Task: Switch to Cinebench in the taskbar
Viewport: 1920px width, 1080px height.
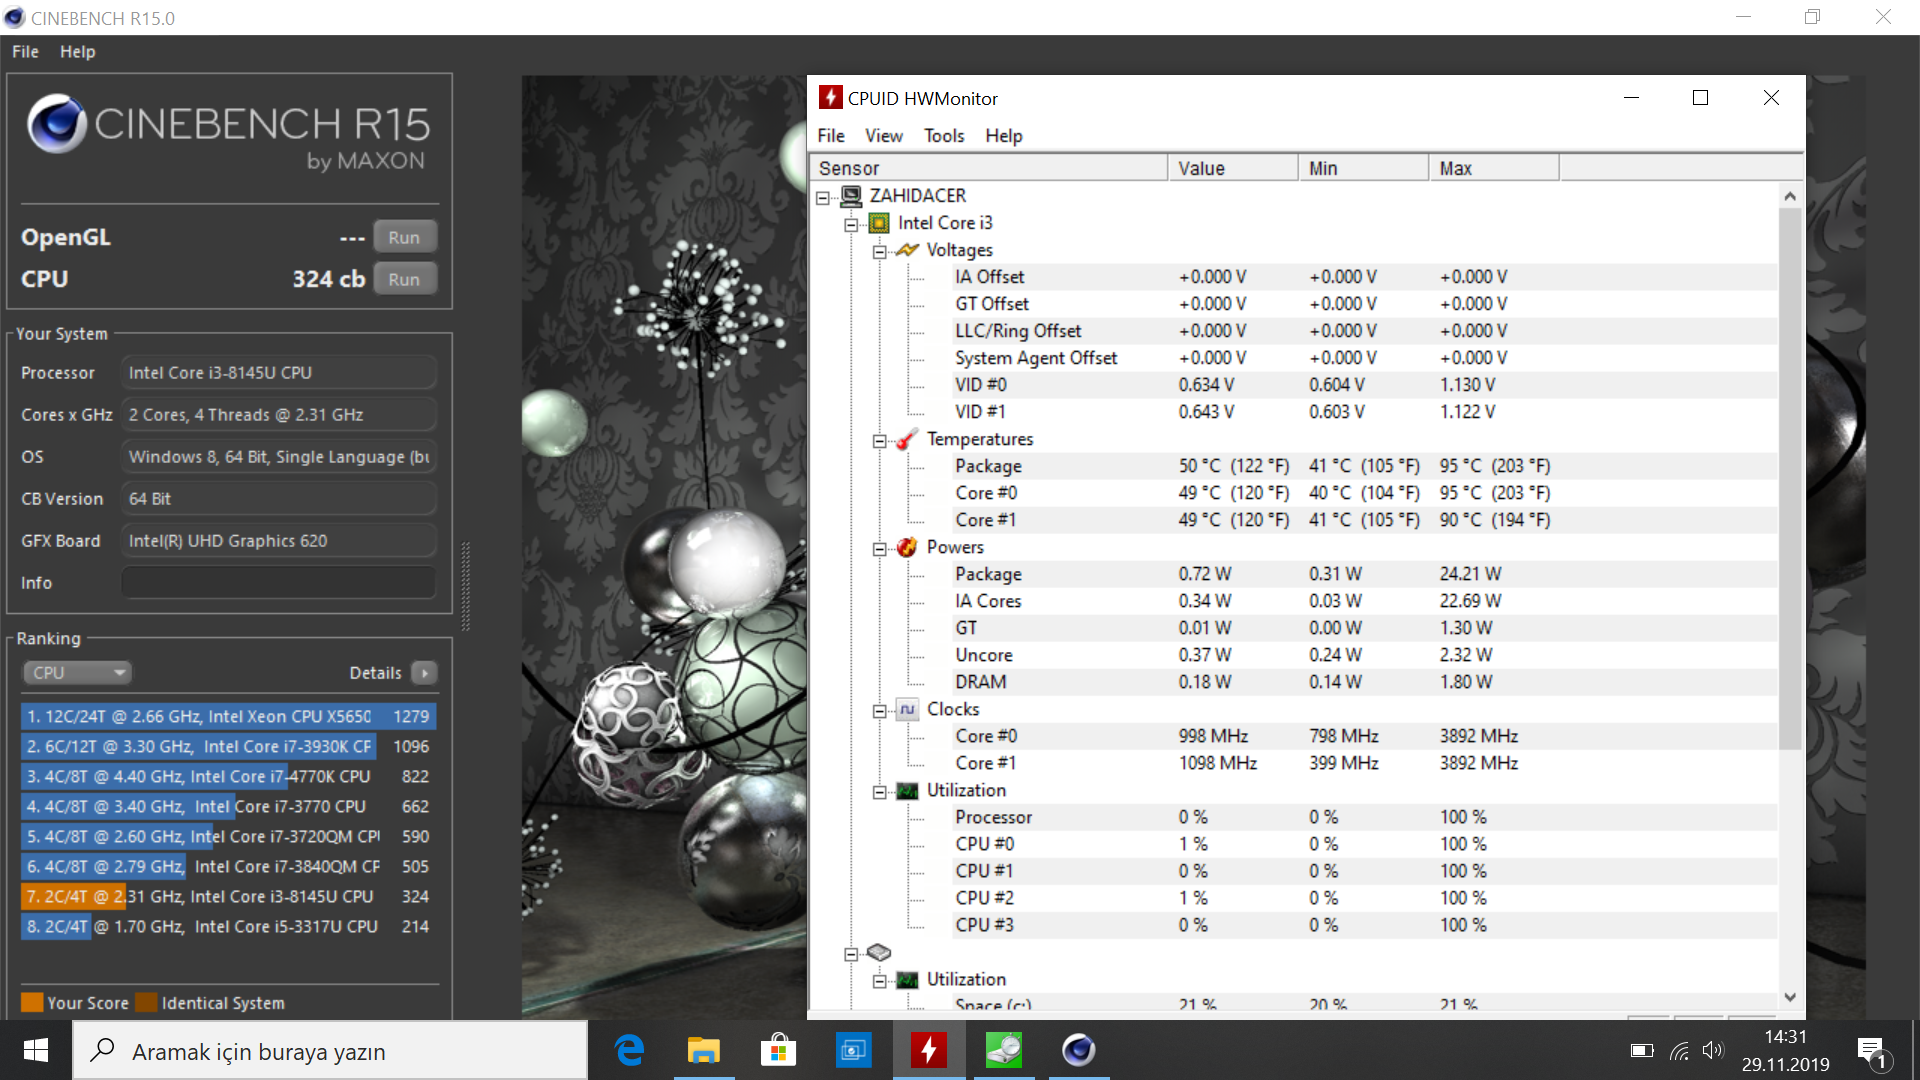Action: [1078, 1050]
